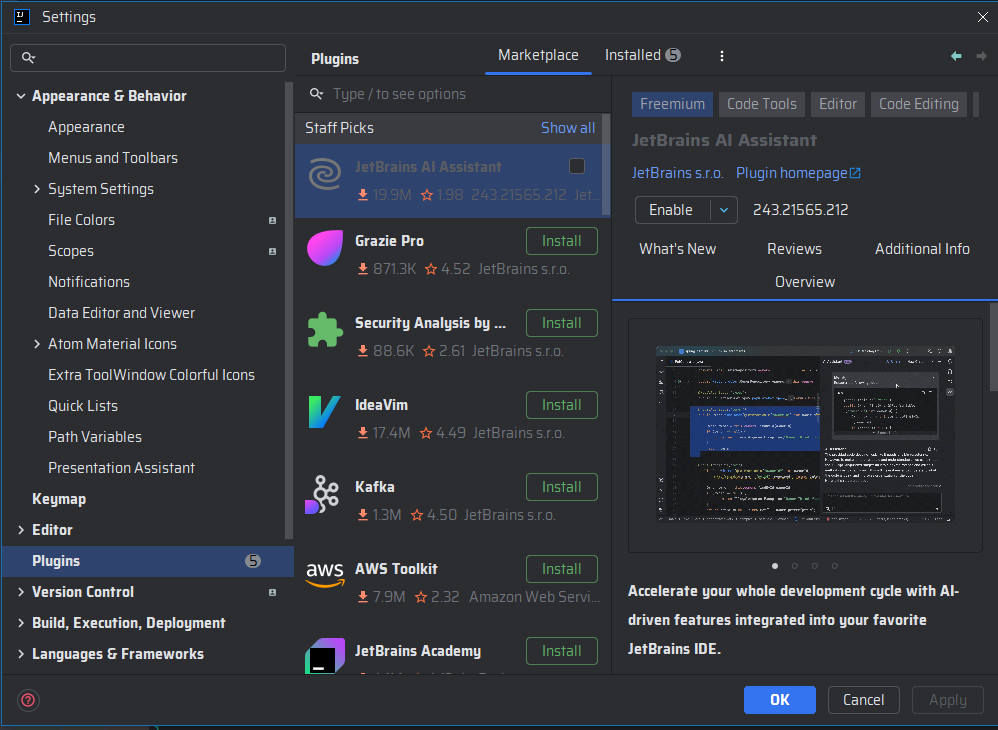
Task: Navigate back with the left arrow
Action: point(956,56)
